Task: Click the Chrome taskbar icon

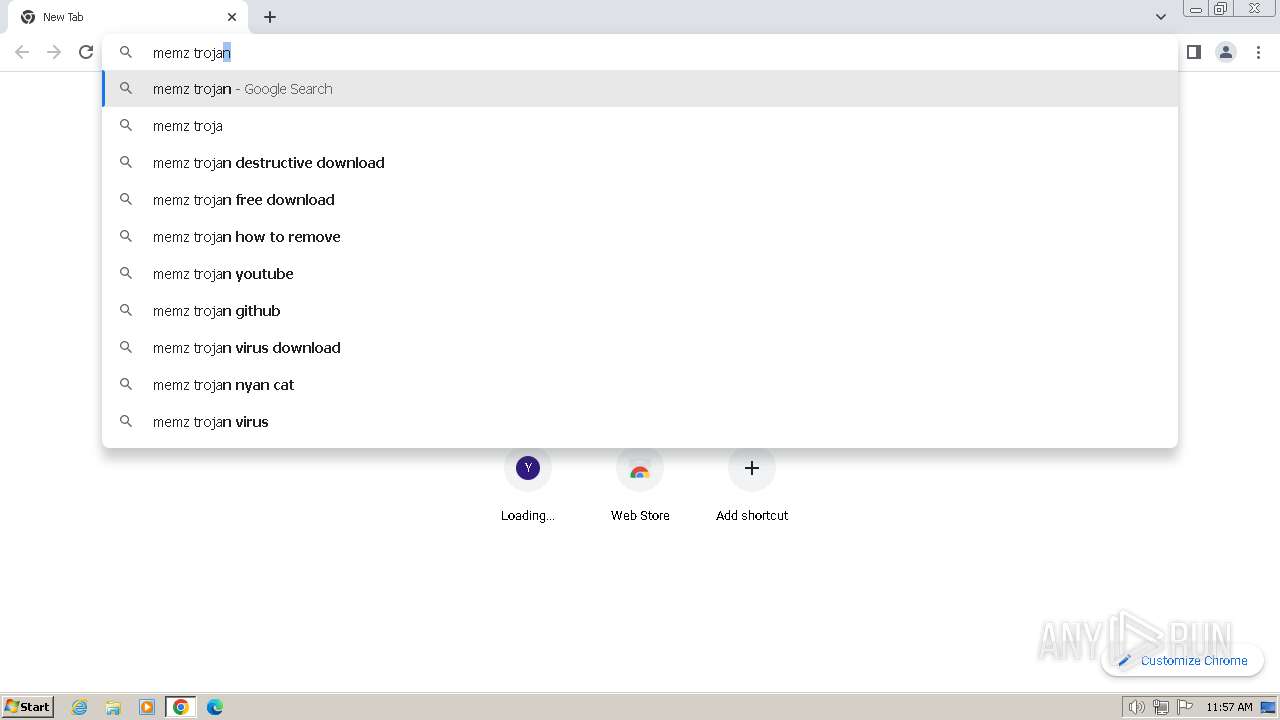Action: tap(181, 707)
